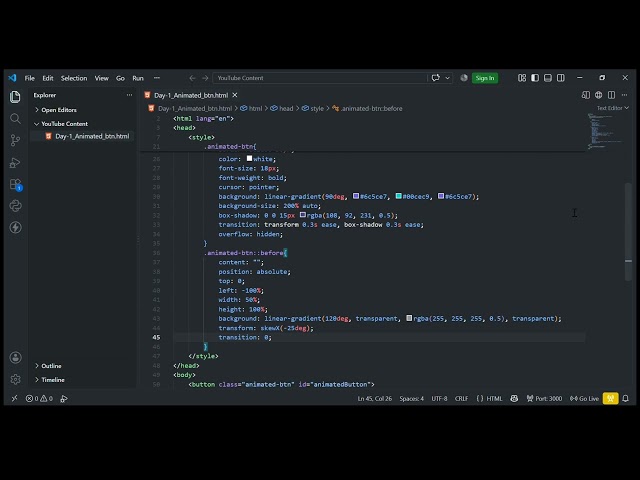640x480 pixels.
Task: Open the Python icon in activity bar
Action: (x=15, y=206)
